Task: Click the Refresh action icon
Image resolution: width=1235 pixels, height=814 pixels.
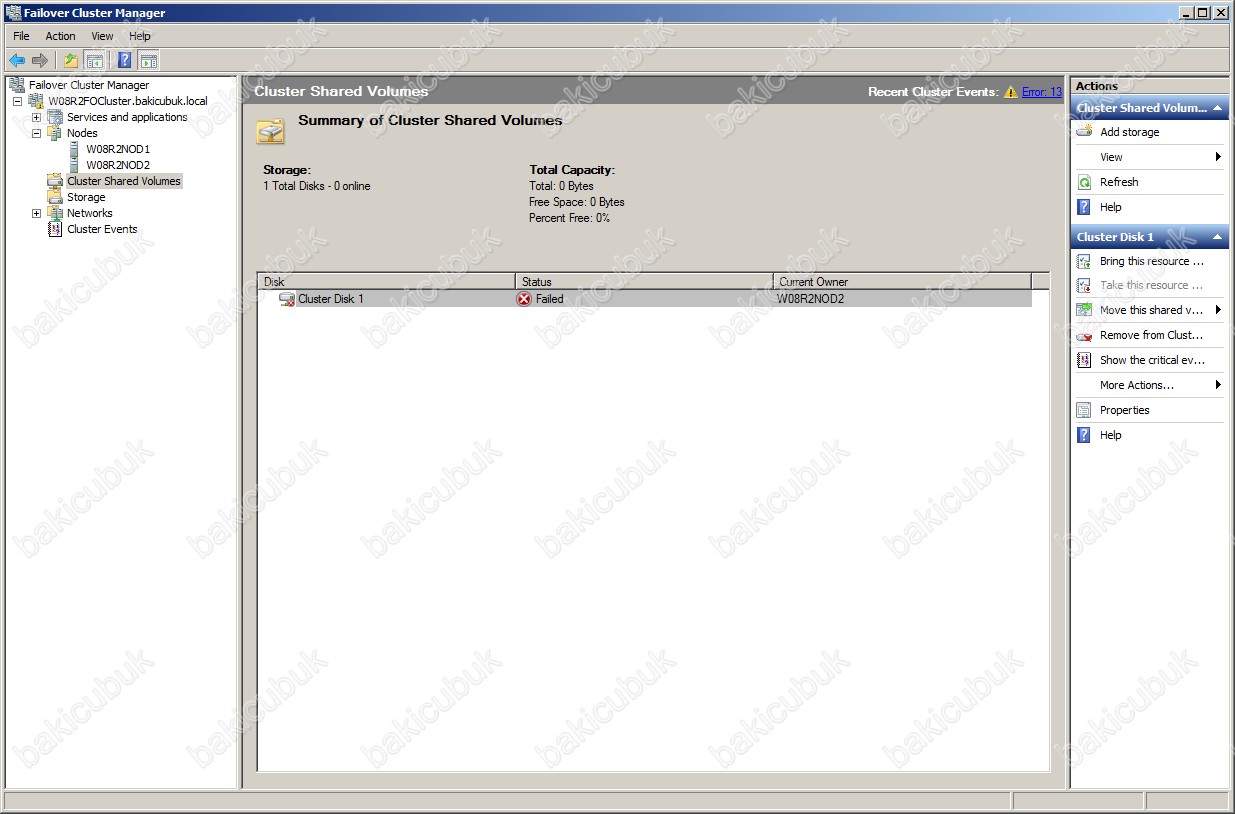Action: (x=1084, y=182)
